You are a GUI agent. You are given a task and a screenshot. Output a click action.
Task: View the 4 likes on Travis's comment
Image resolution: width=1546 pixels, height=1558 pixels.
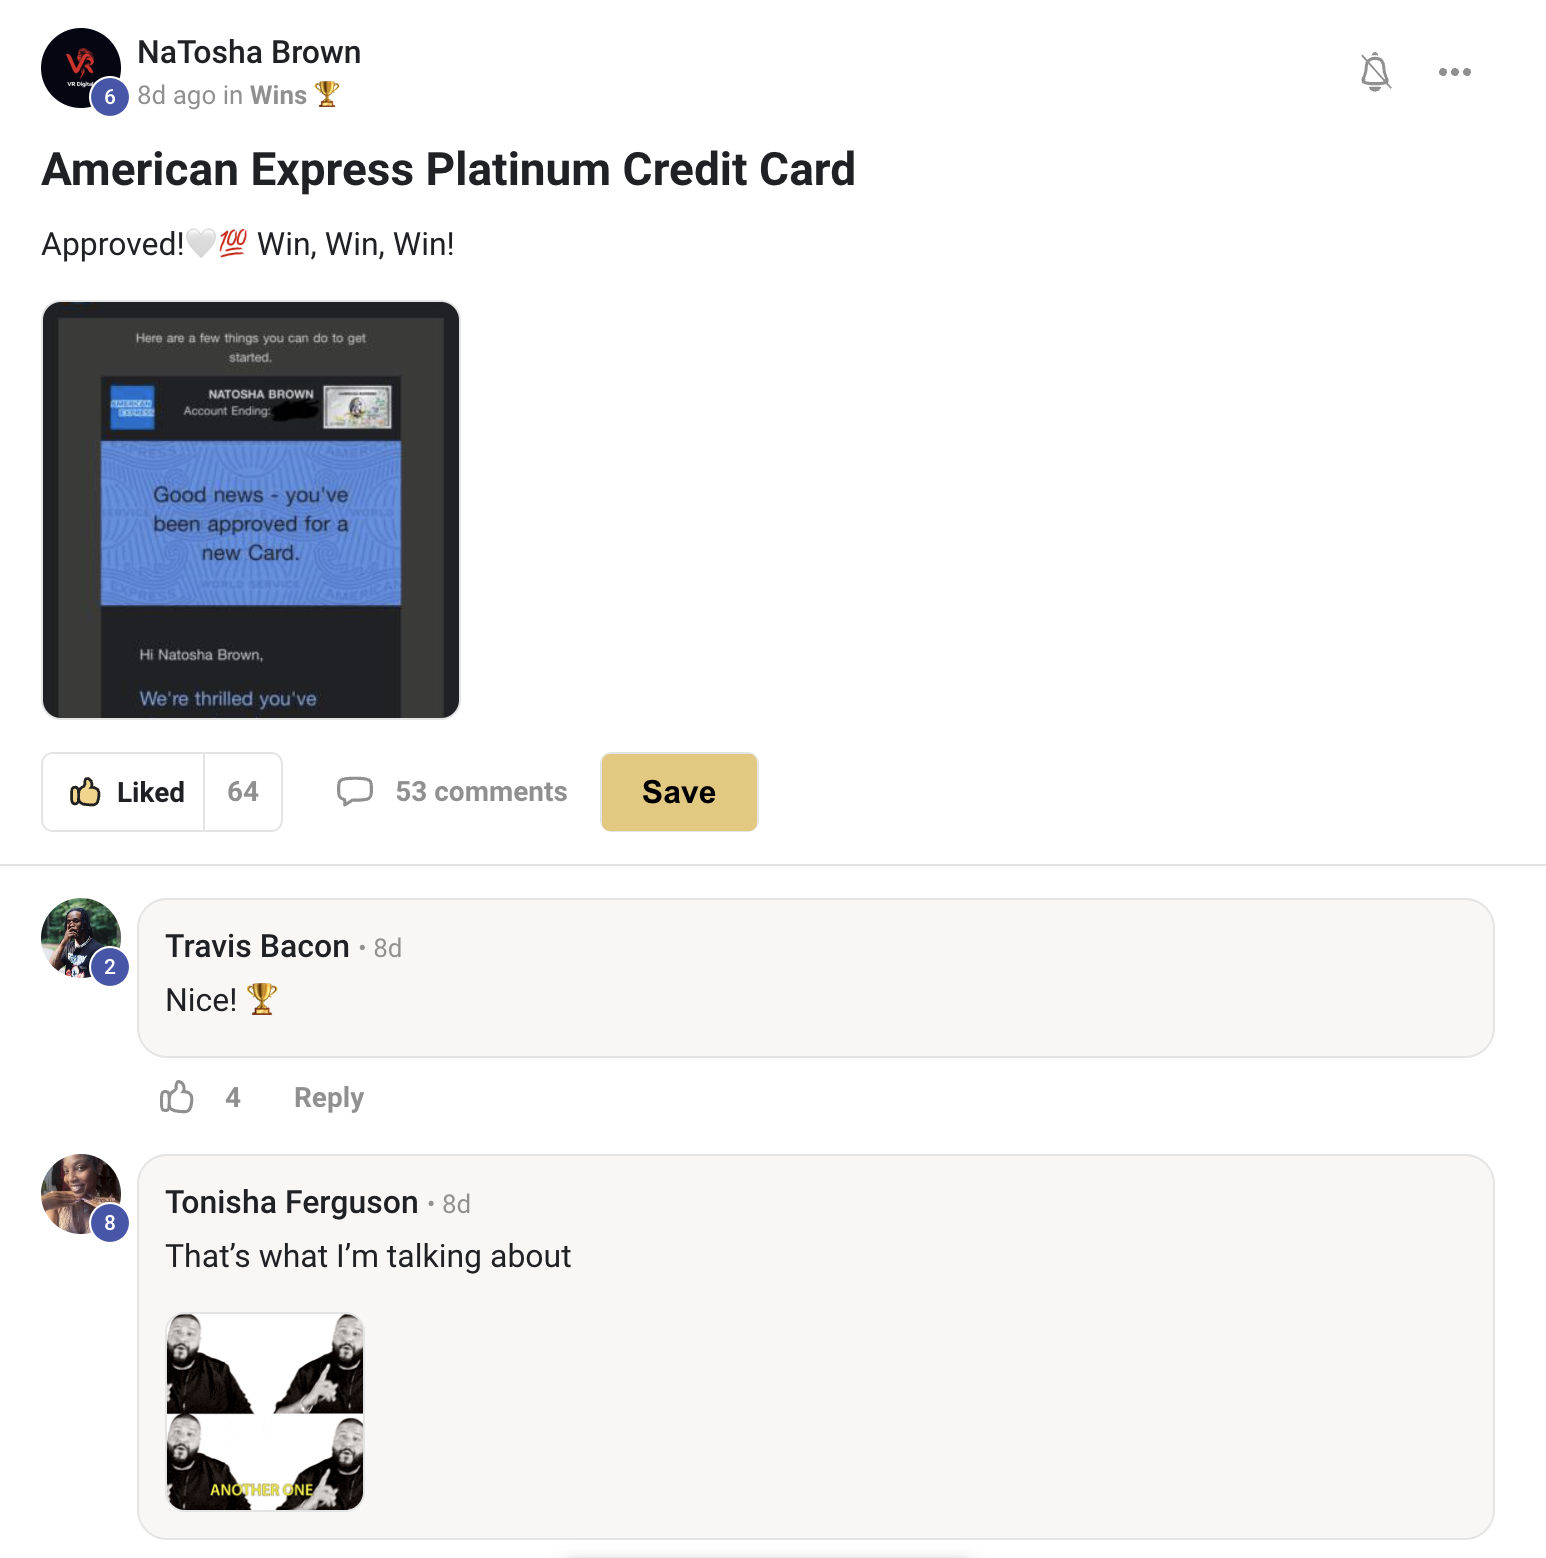pyautogui.click(x=233, y=1097)
